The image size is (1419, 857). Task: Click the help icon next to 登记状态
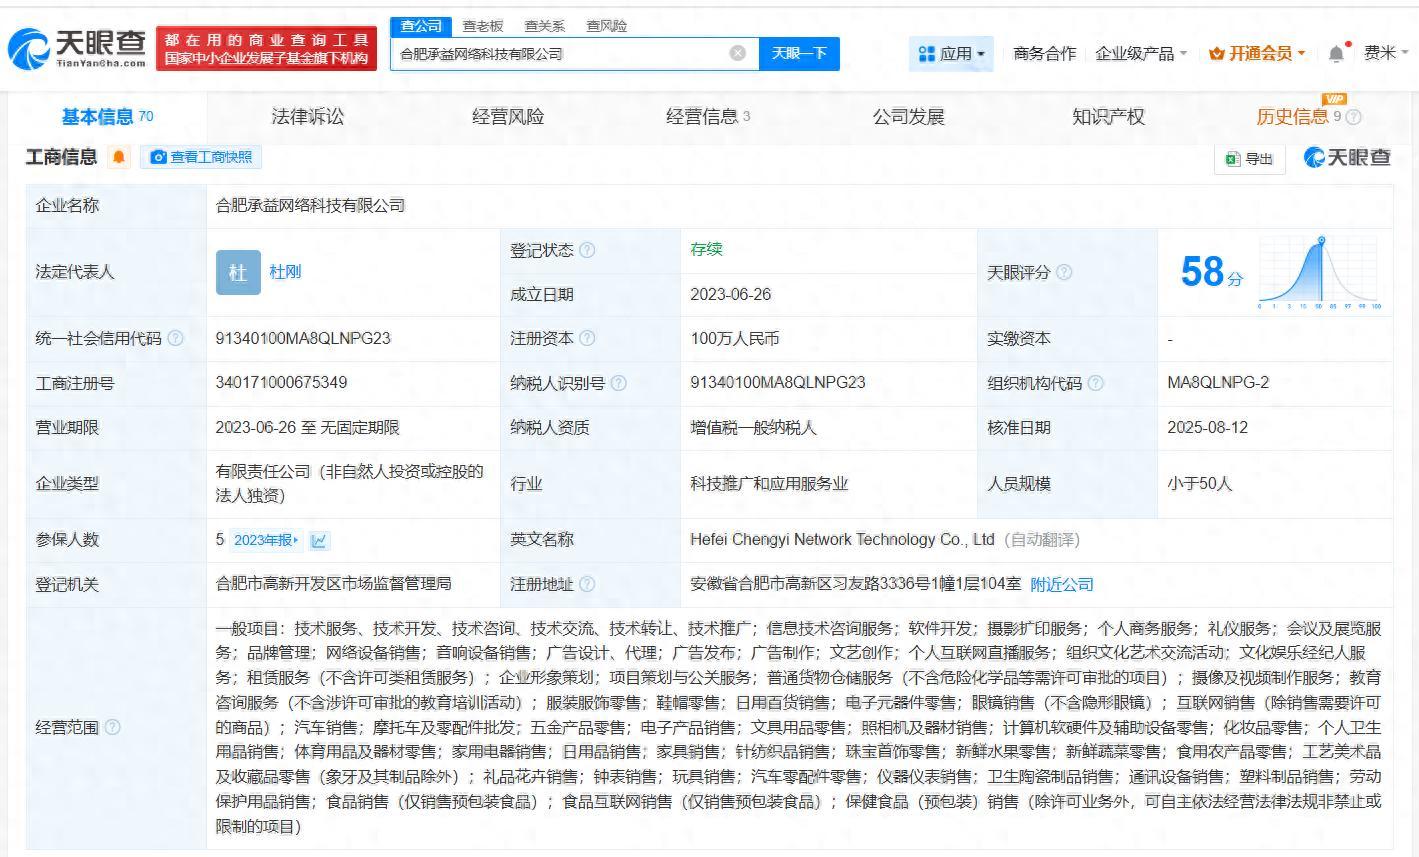[587, 250]
